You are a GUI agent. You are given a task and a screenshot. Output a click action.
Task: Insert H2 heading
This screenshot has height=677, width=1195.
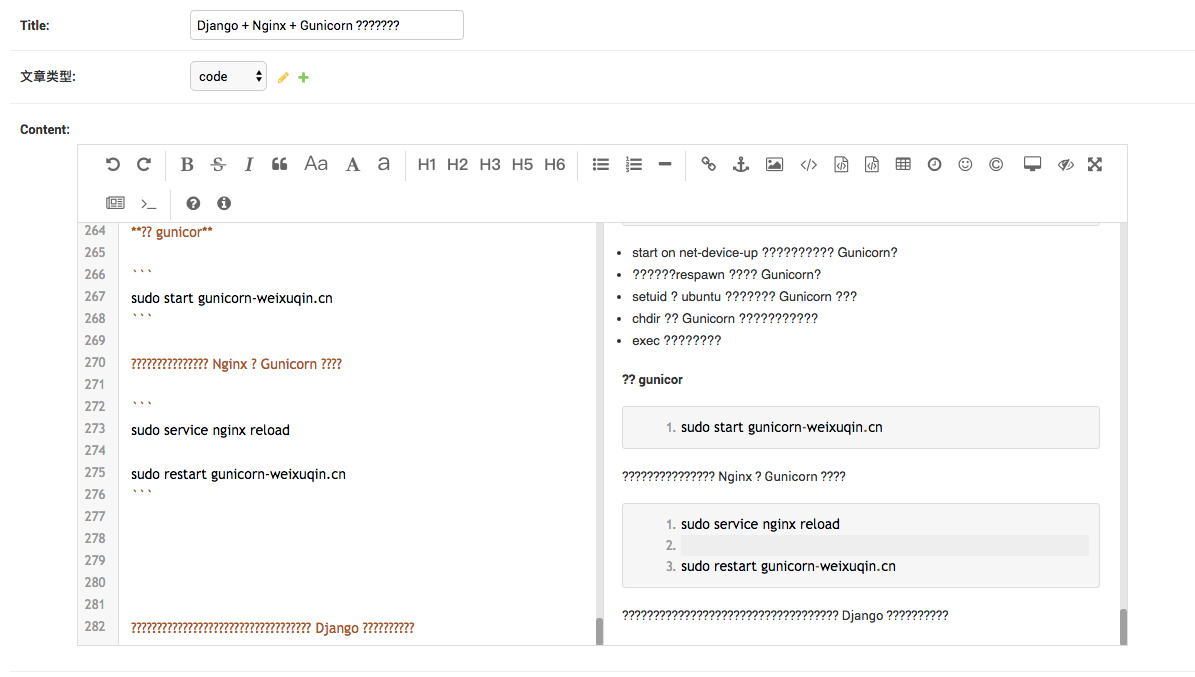point(457,165)
